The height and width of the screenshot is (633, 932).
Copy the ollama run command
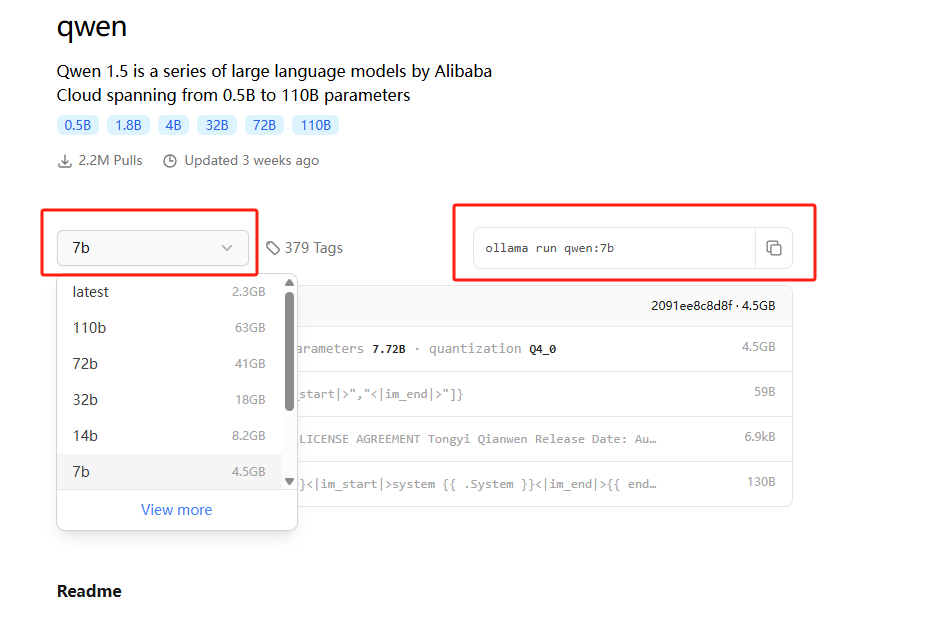pos(773,248)
